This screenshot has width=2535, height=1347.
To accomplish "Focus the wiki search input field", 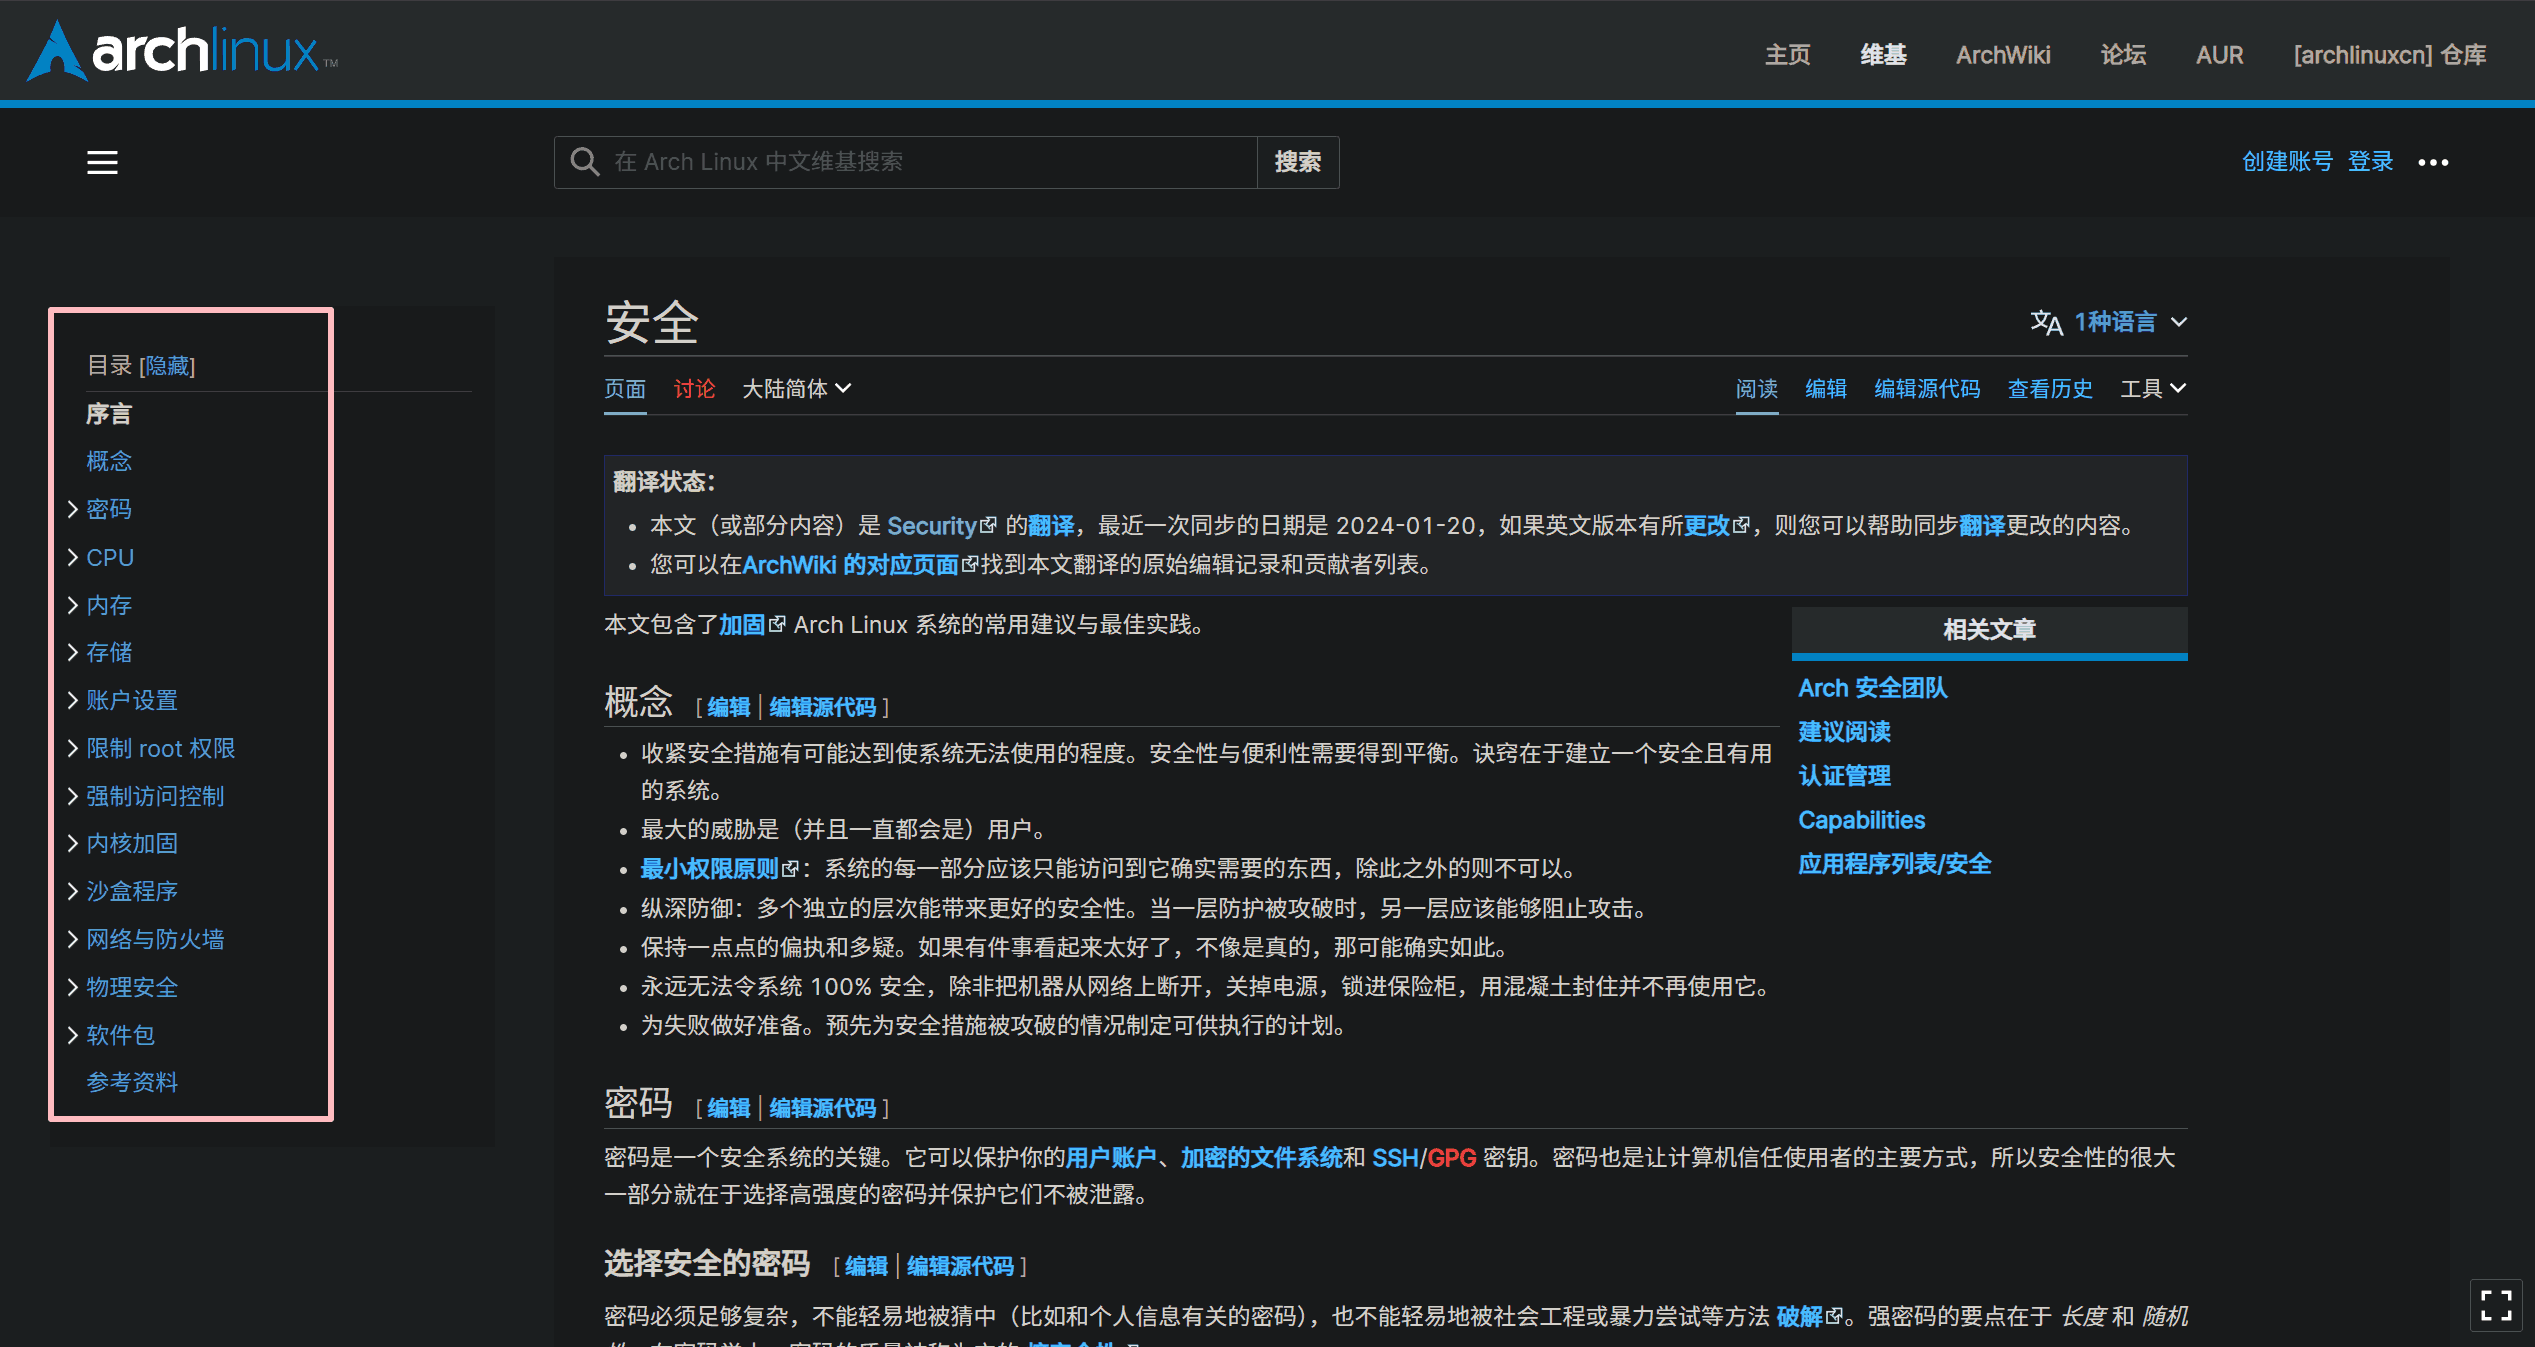I will coord(905,162).
